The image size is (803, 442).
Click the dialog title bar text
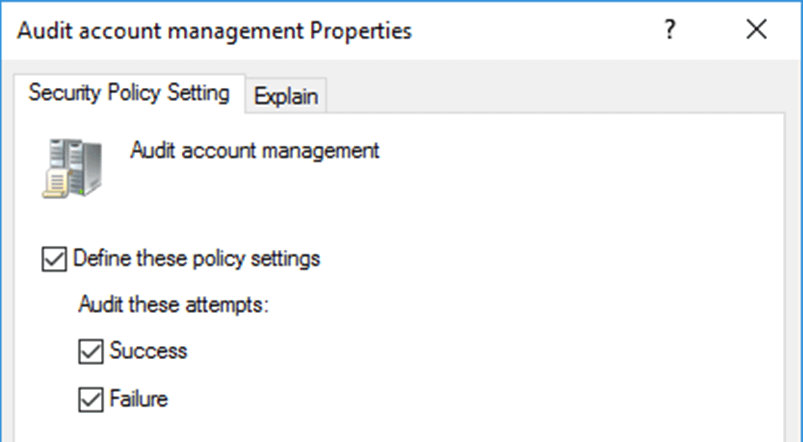(x=215, y=31)
